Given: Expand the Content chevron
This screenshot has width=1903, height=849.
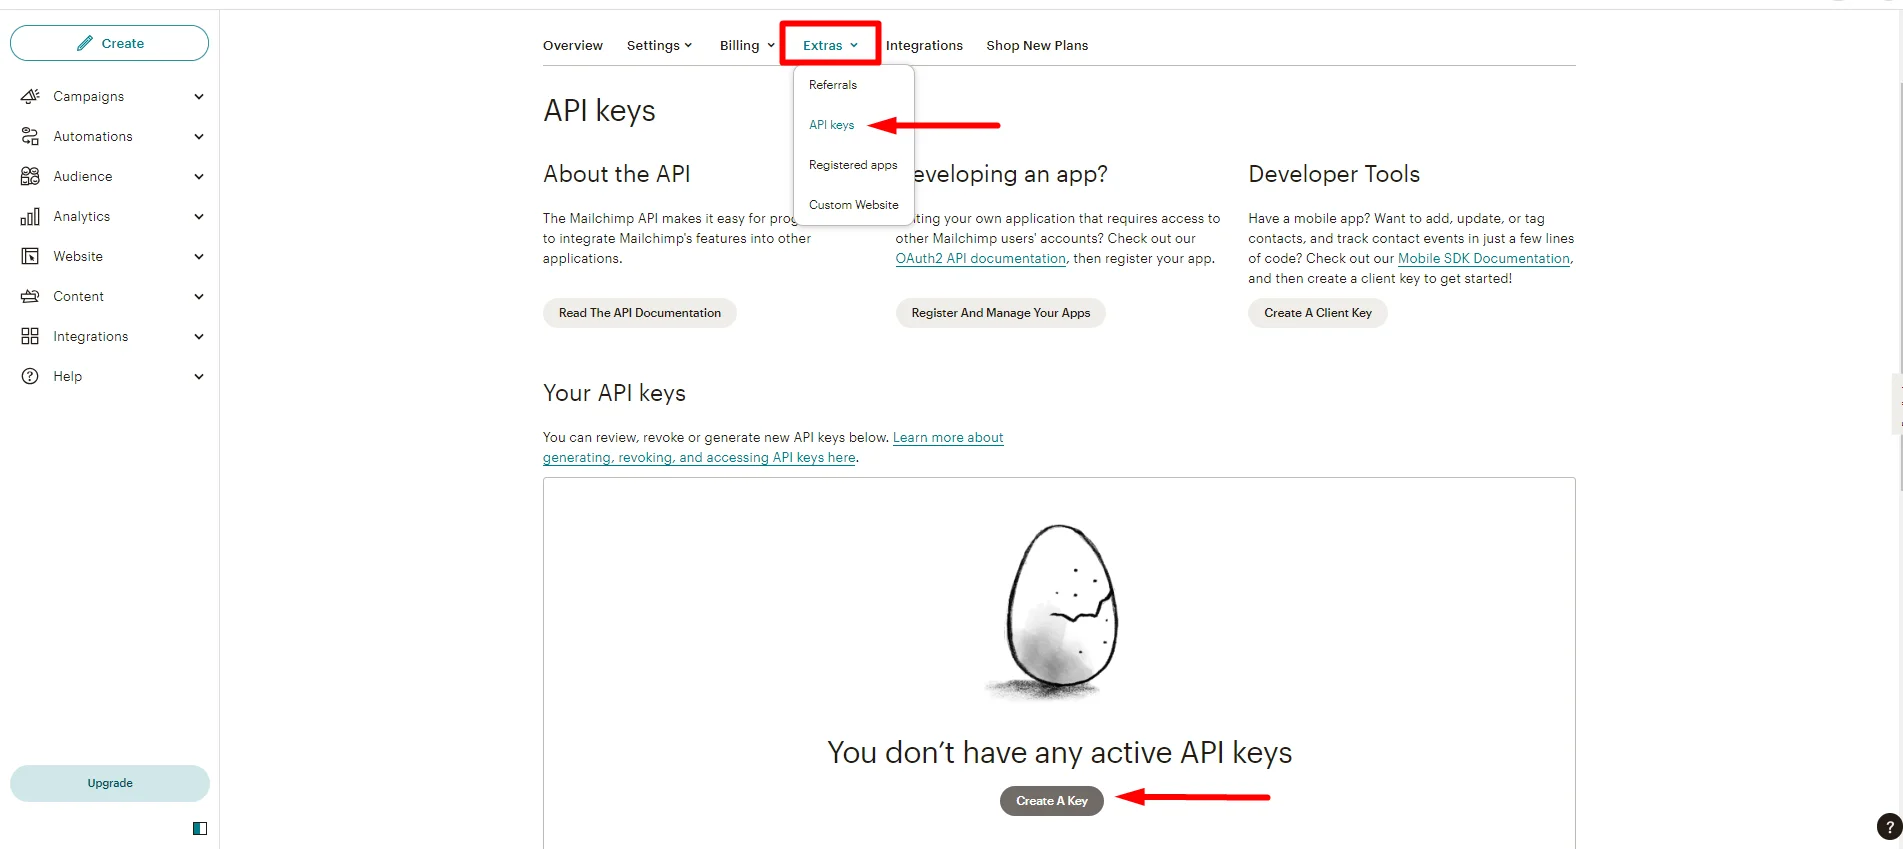Looking at the screenshot, I should pos(199,296).
